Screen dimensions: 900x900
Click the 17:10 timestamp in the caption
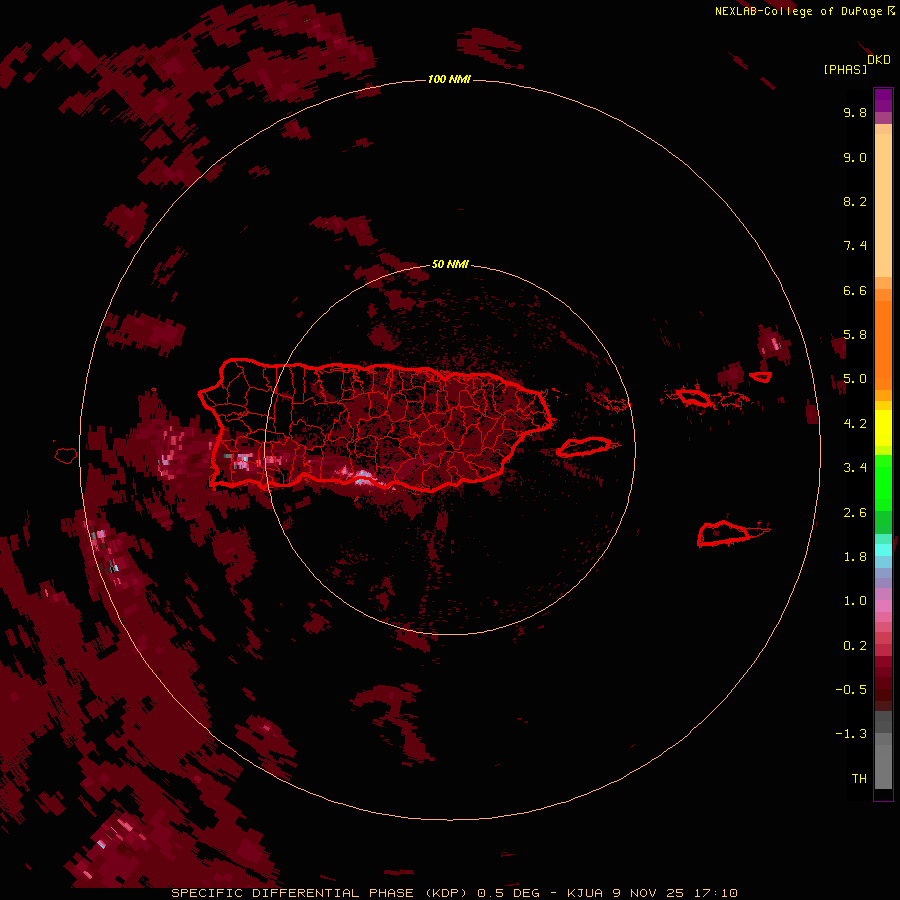pos(715,893)
